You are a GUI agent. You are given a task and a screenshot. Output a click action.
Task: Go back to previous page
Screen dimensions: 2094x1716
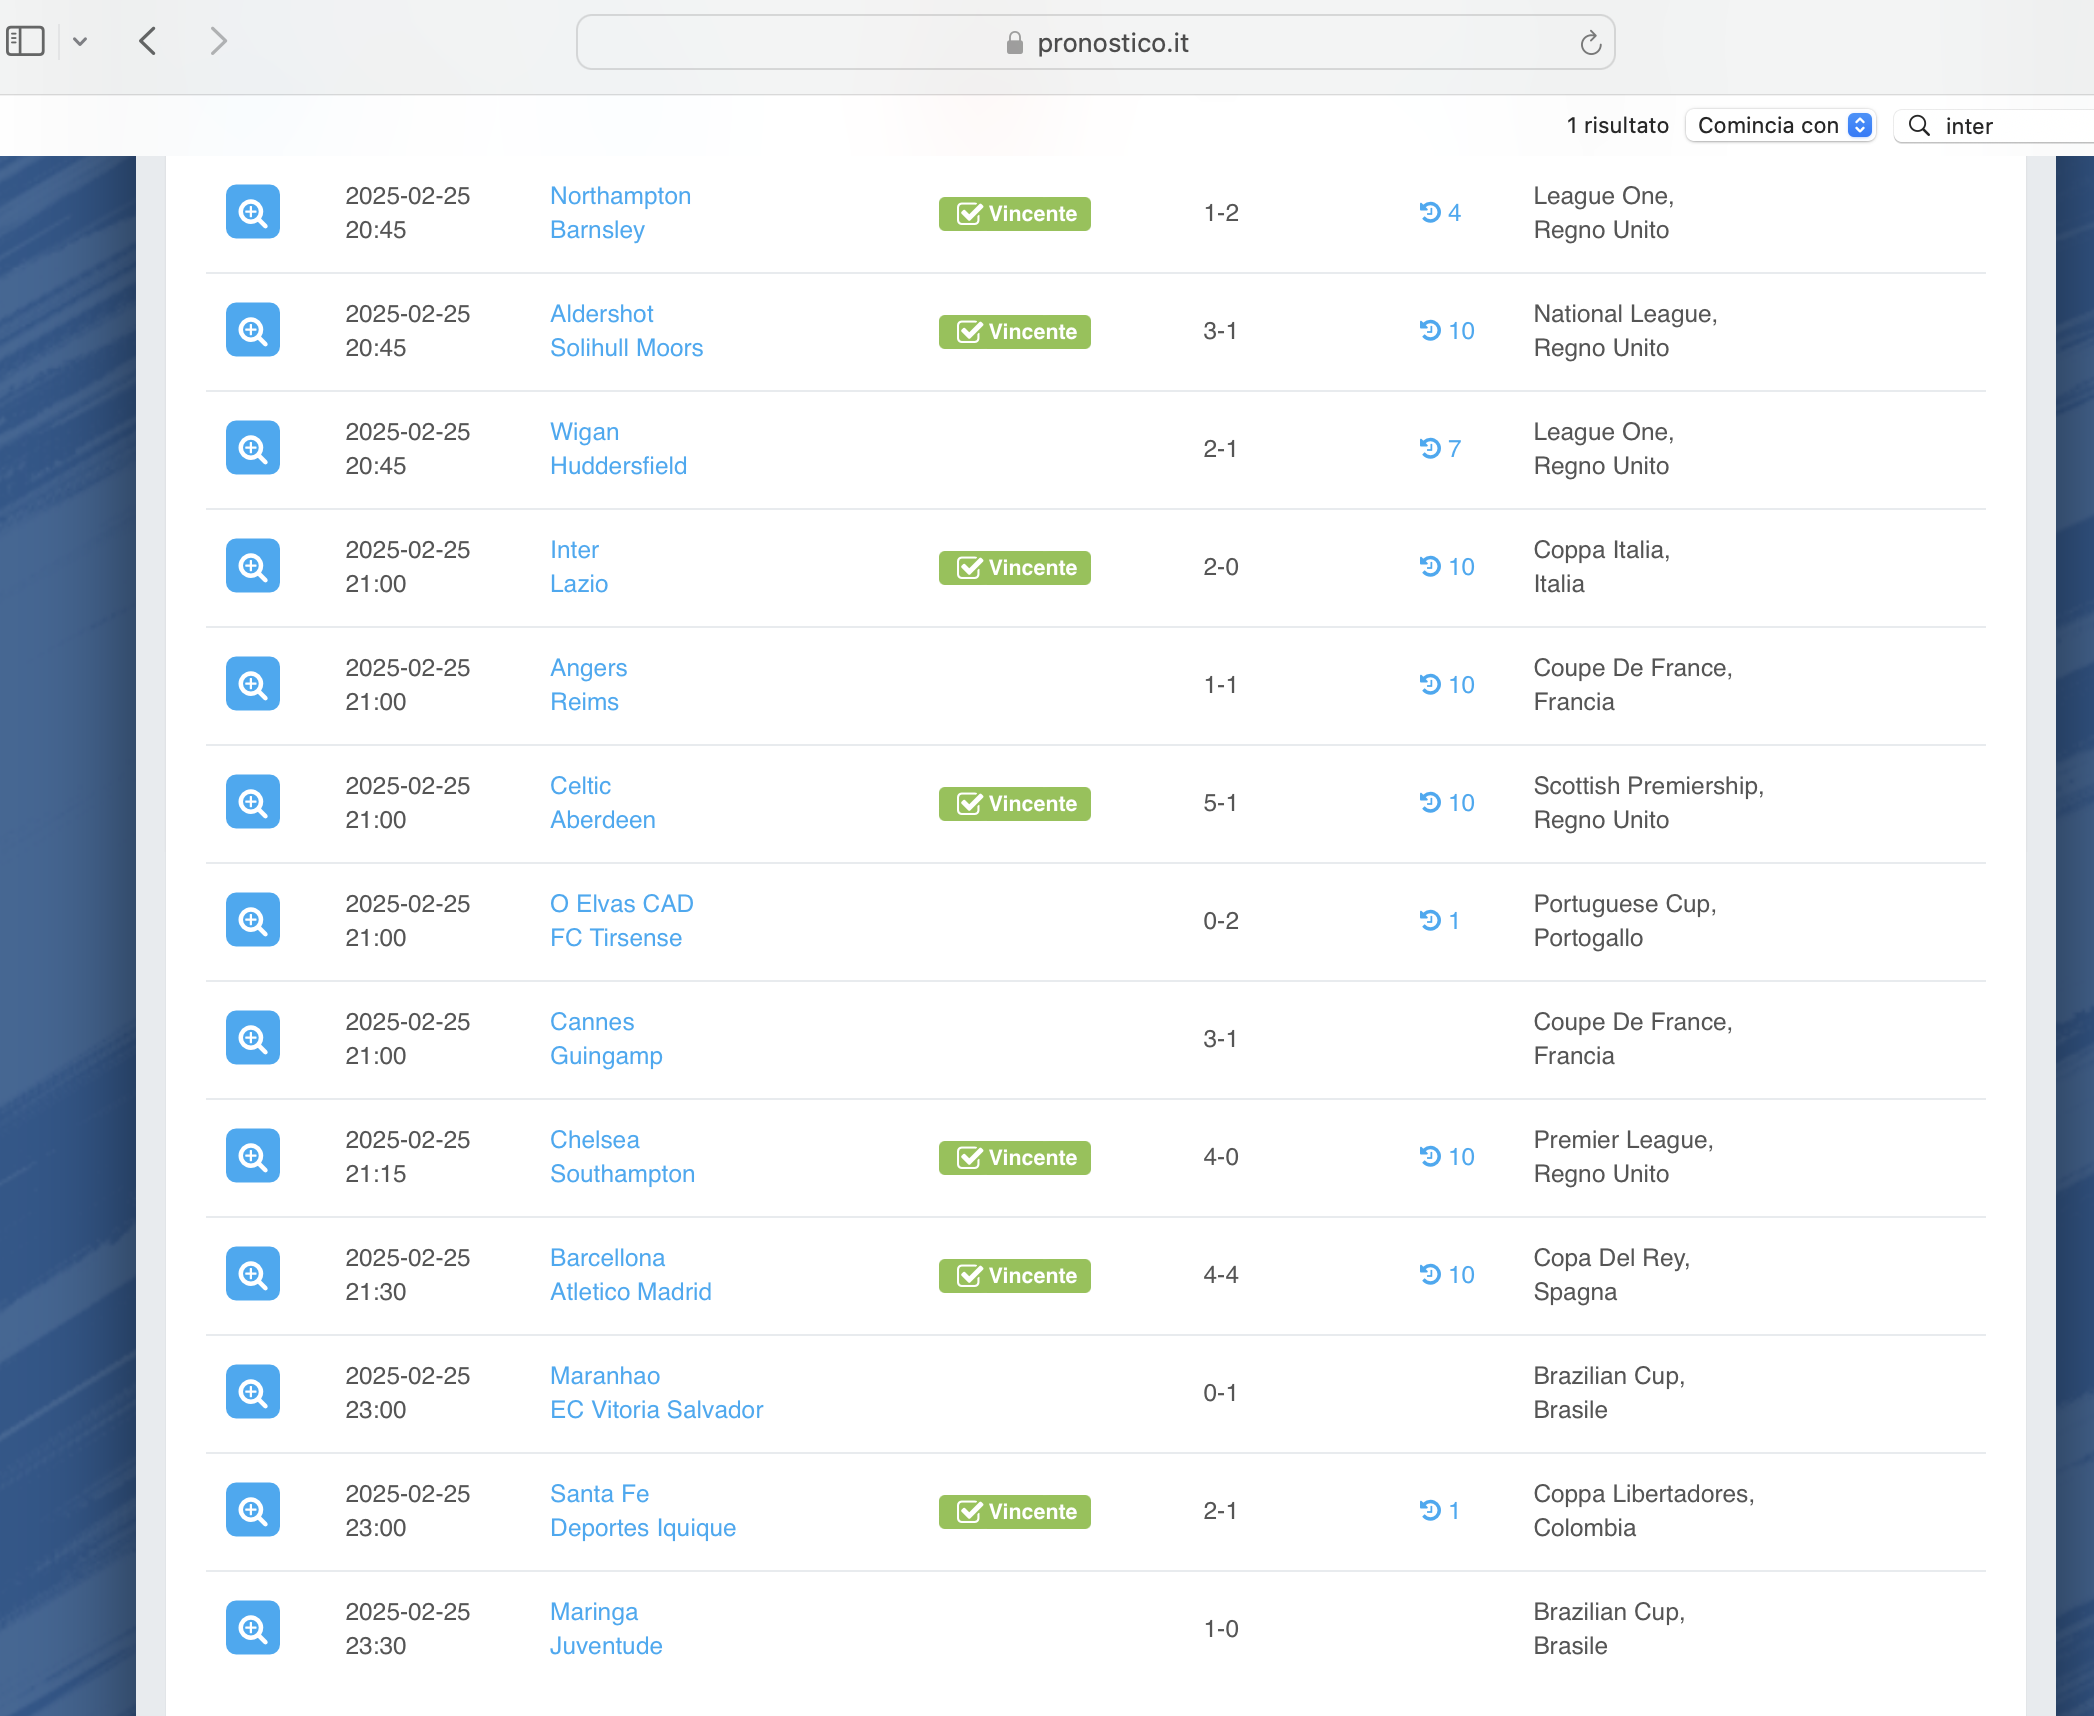[148, 41]
